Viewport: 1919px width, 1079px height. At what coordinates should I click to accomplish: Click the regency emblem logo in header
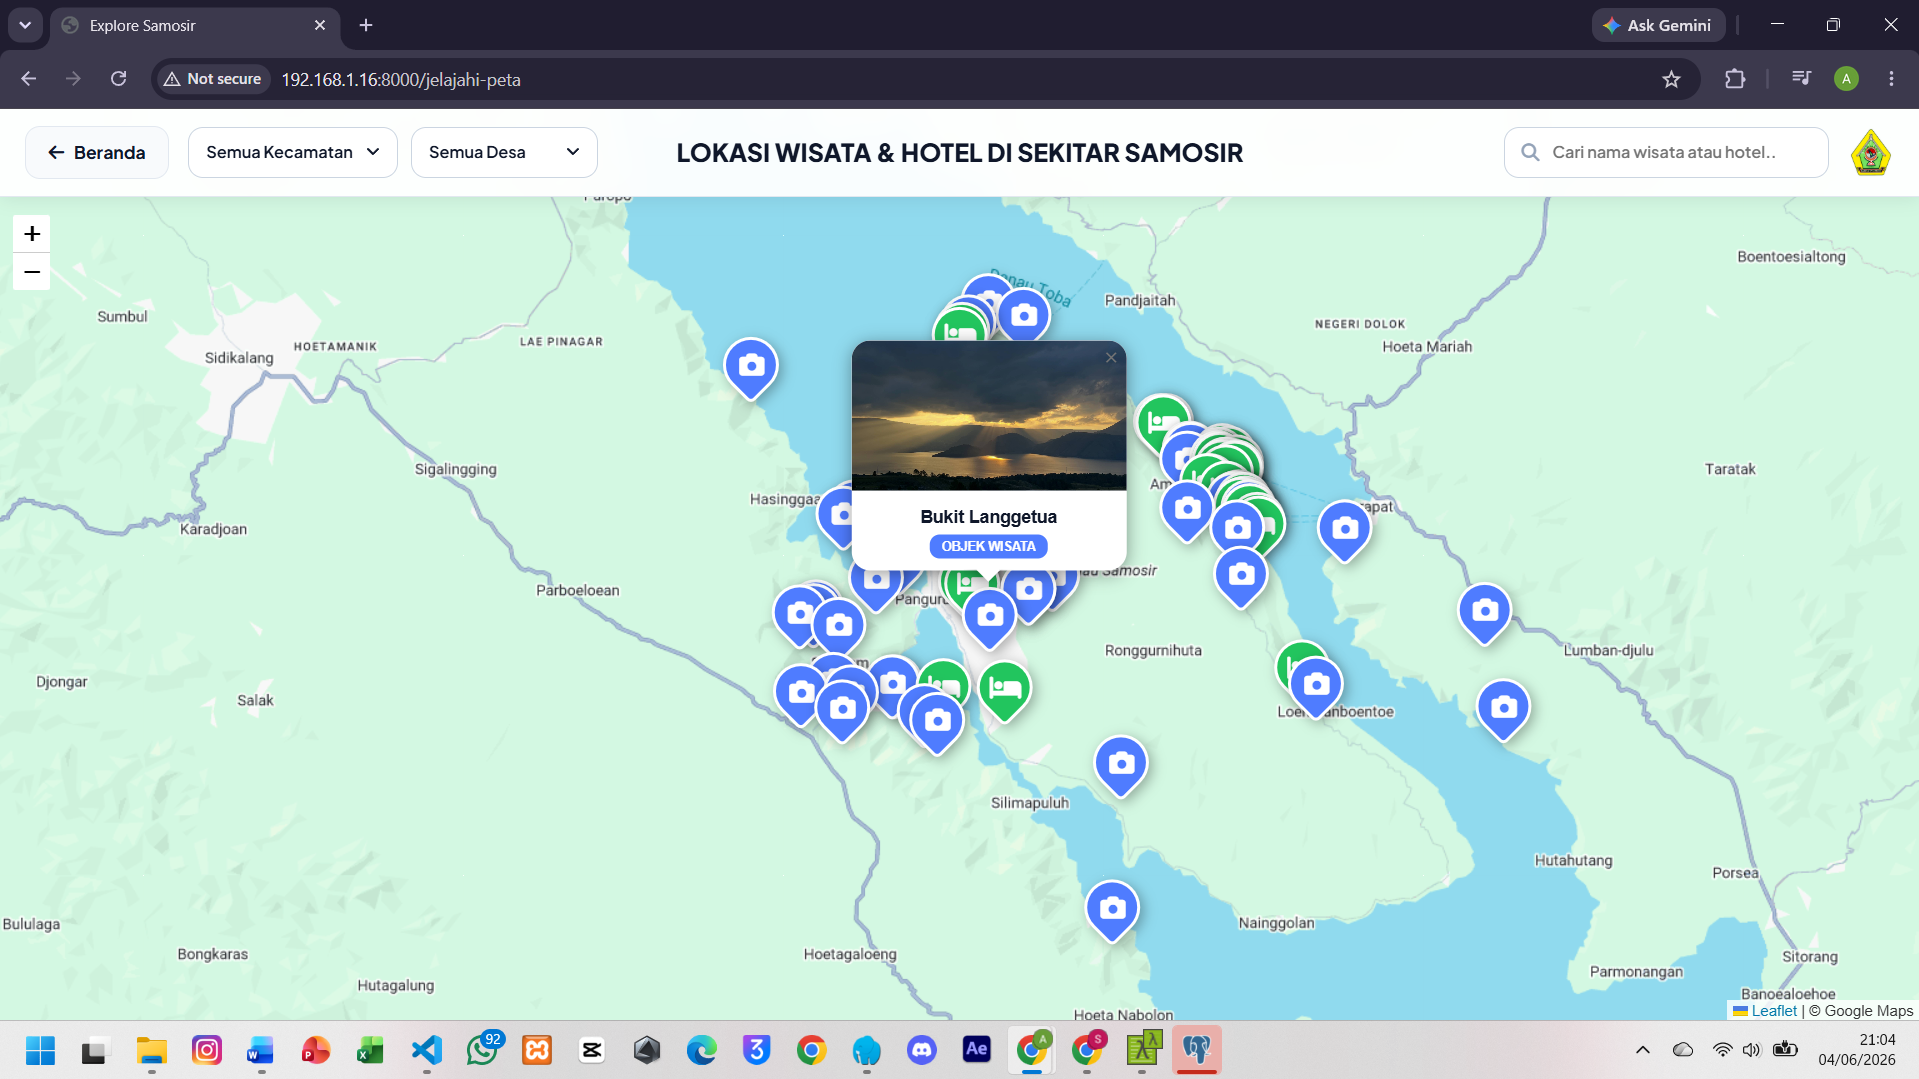1870,153
